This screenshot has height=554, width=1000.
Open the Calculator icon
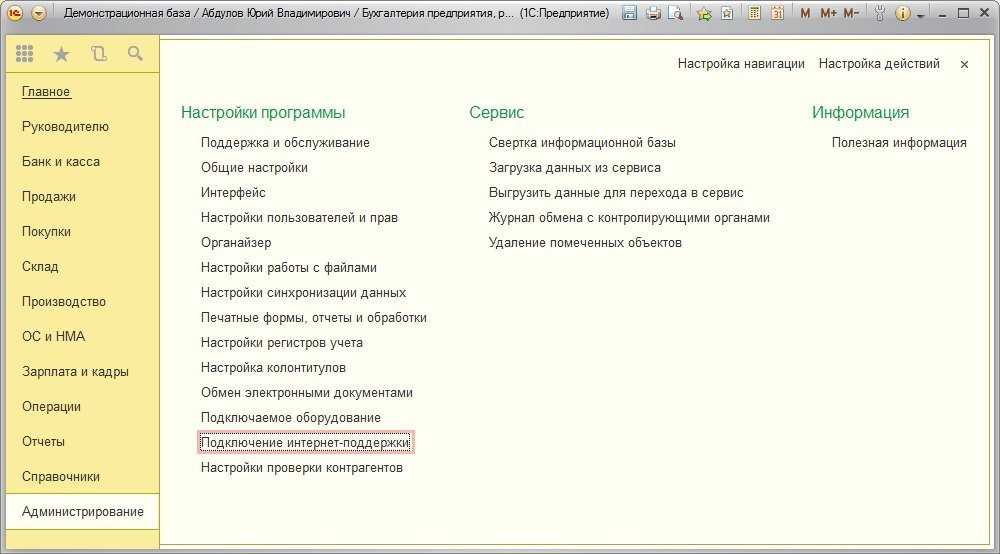(x=754, y=13)
